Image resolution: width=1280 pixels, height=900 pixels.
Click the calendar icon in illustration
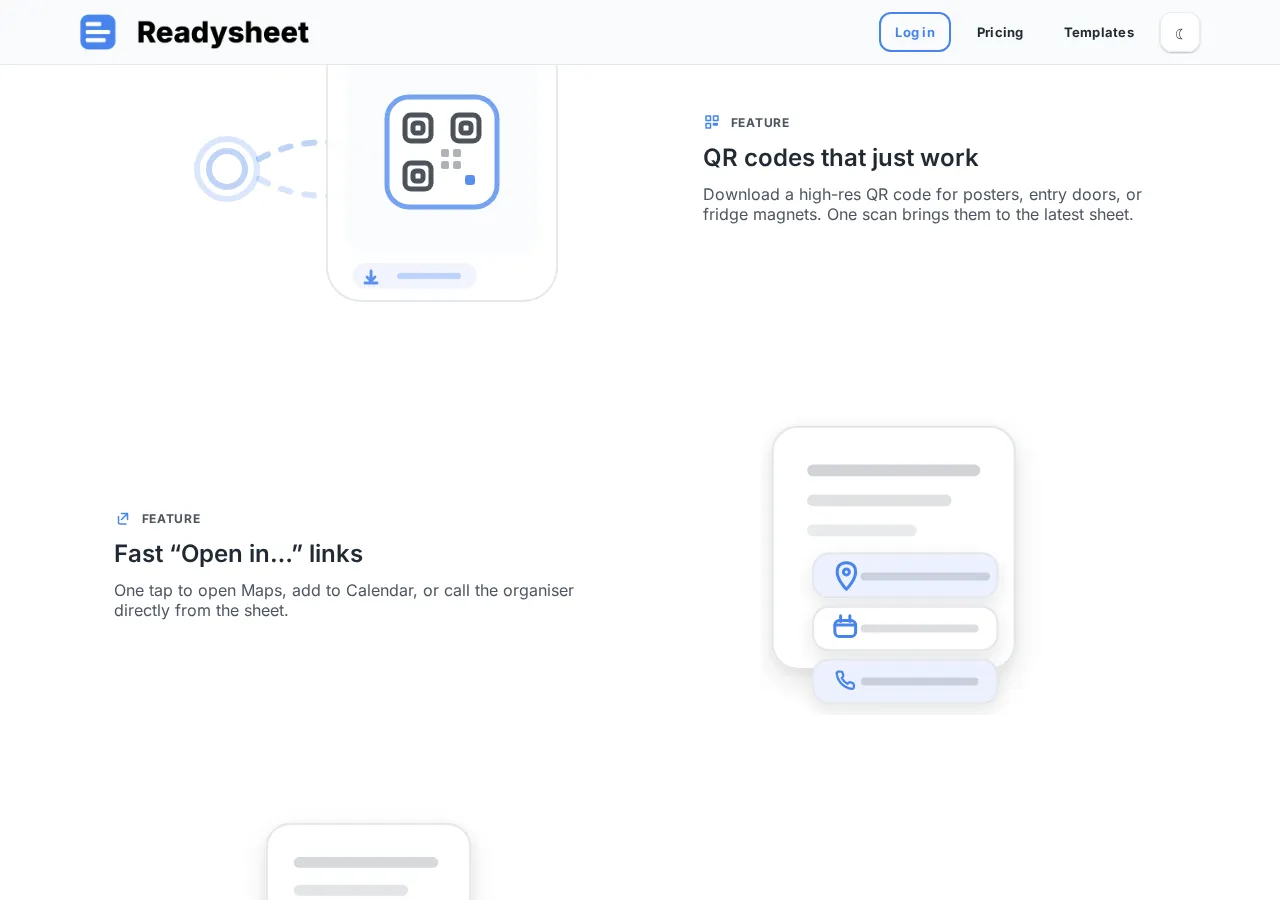pyautogui.click(x=846, y=627)
